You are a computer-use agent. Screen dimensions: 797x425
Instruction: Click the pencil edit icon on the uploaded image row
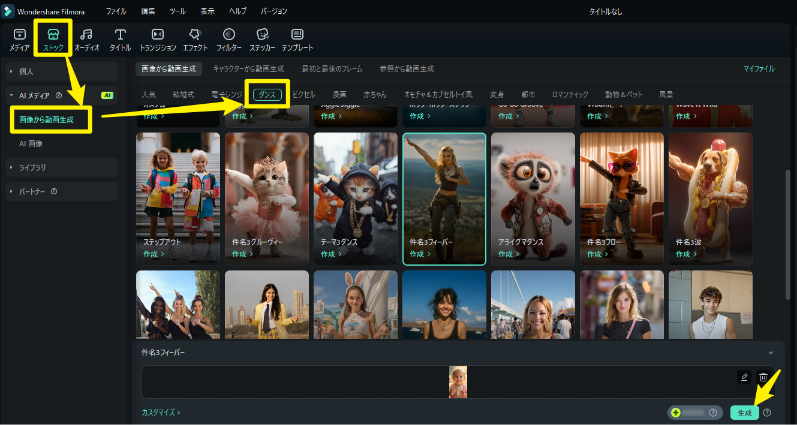point(744,377)
